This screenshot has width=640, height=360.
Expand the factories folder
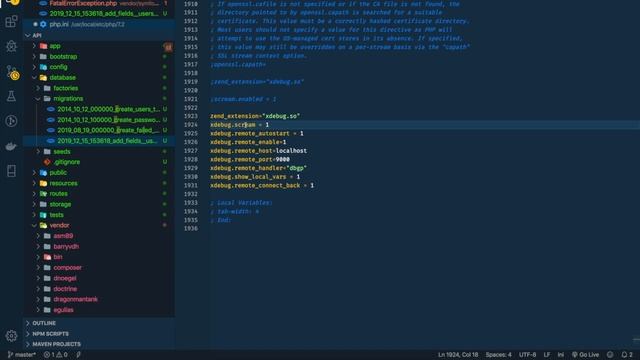(99, 88)
